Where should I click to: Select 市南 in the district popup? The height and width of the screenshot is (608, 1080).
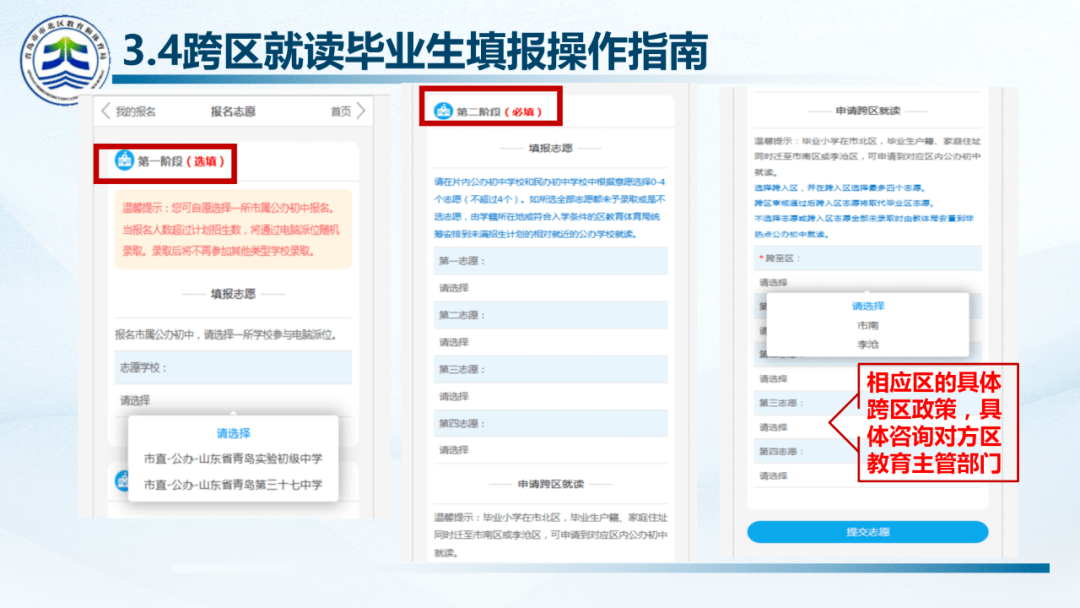[867, 326]
